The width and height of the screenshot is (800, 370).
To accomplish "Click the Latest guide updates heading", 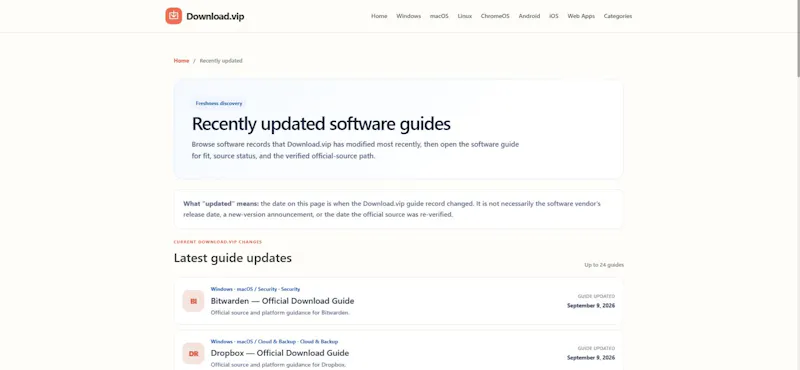I will click(x=233, y=258).
